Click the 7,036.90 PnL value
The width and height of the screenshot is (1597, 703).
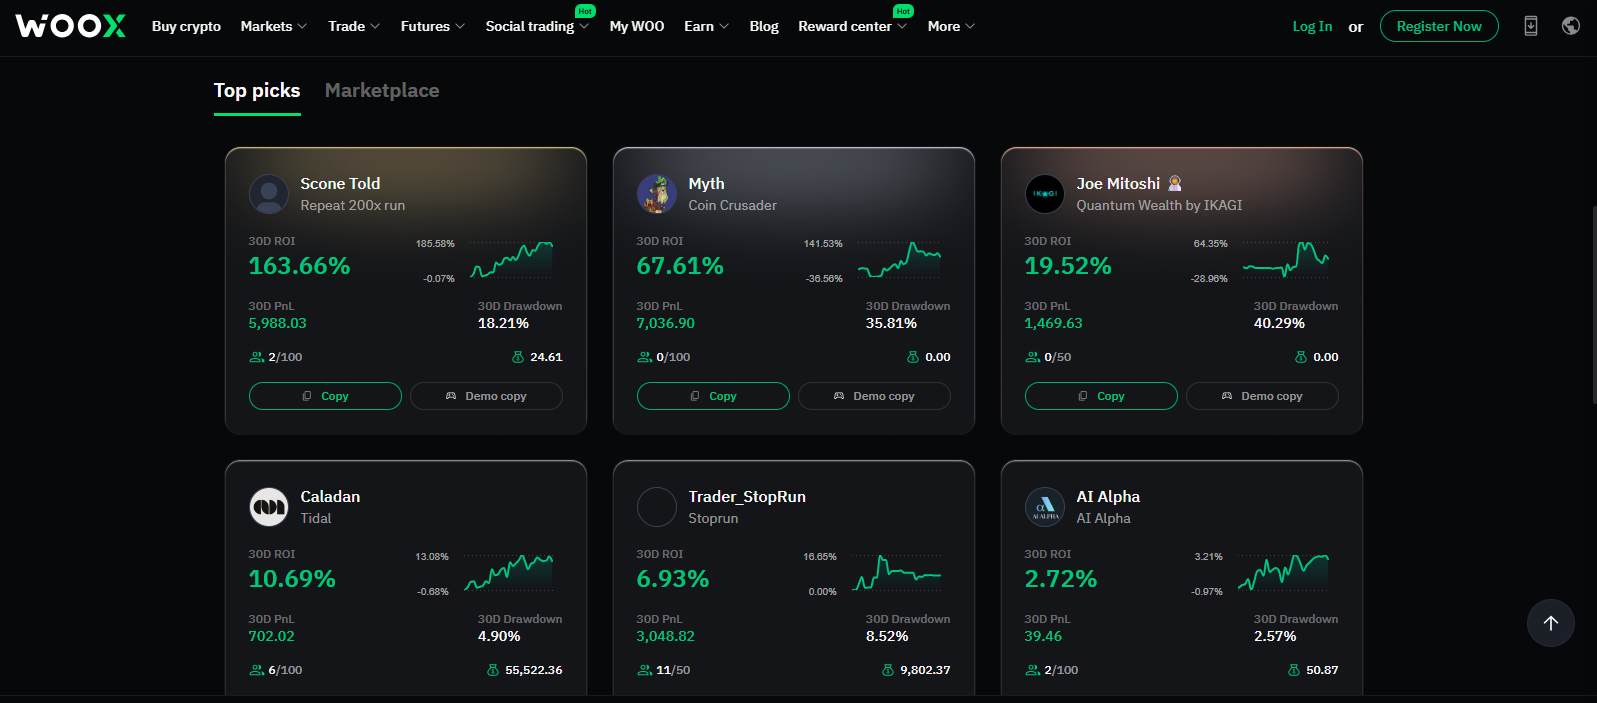tap(665, 323)
